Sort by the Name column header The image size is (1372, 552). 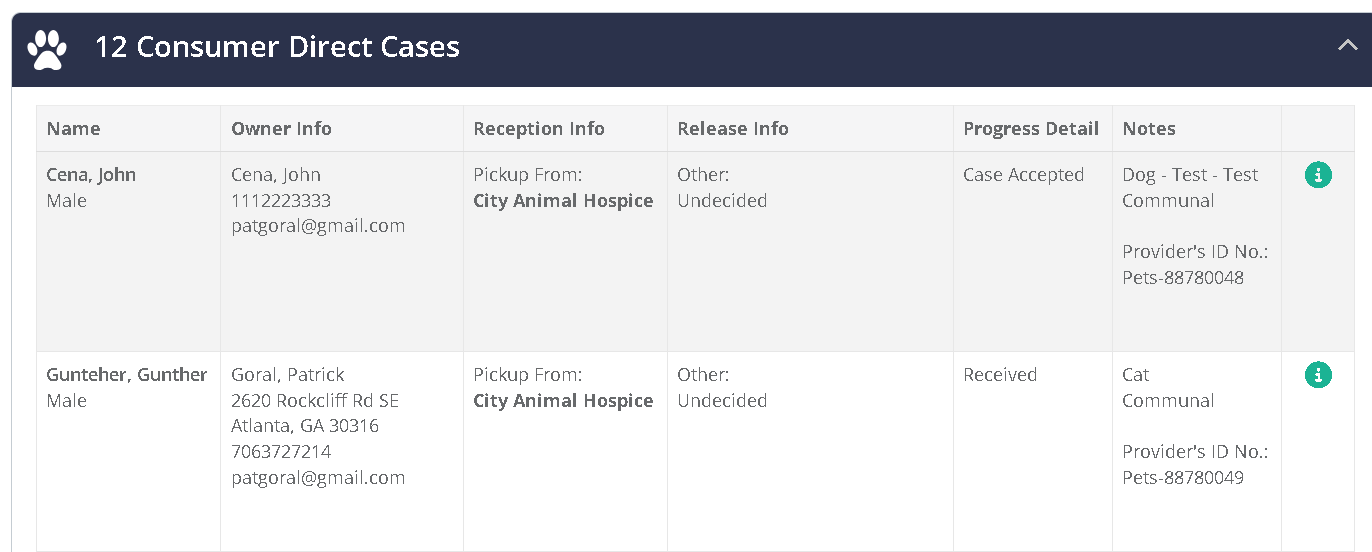tap(73, 128)
